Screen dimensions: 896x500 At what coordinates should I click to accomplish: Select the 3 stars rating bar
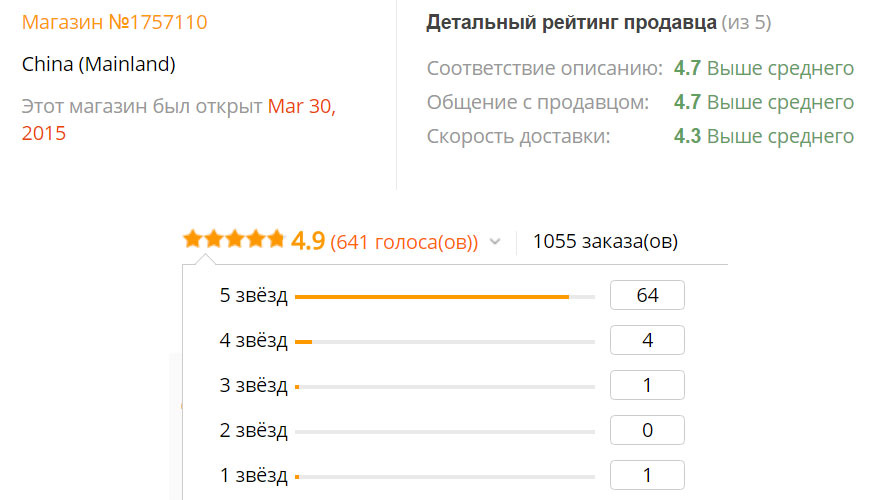pyautogui.click(x=444, y=387)
